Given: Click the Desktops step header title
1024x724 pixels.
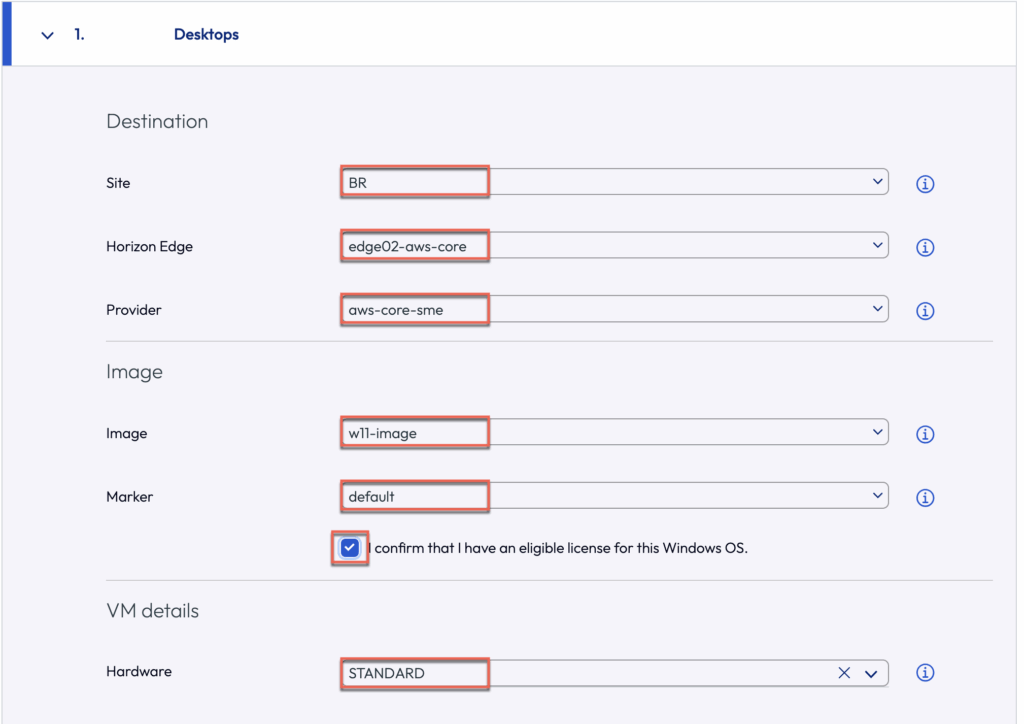Looking at the screenshot, I should click(206, 35).
